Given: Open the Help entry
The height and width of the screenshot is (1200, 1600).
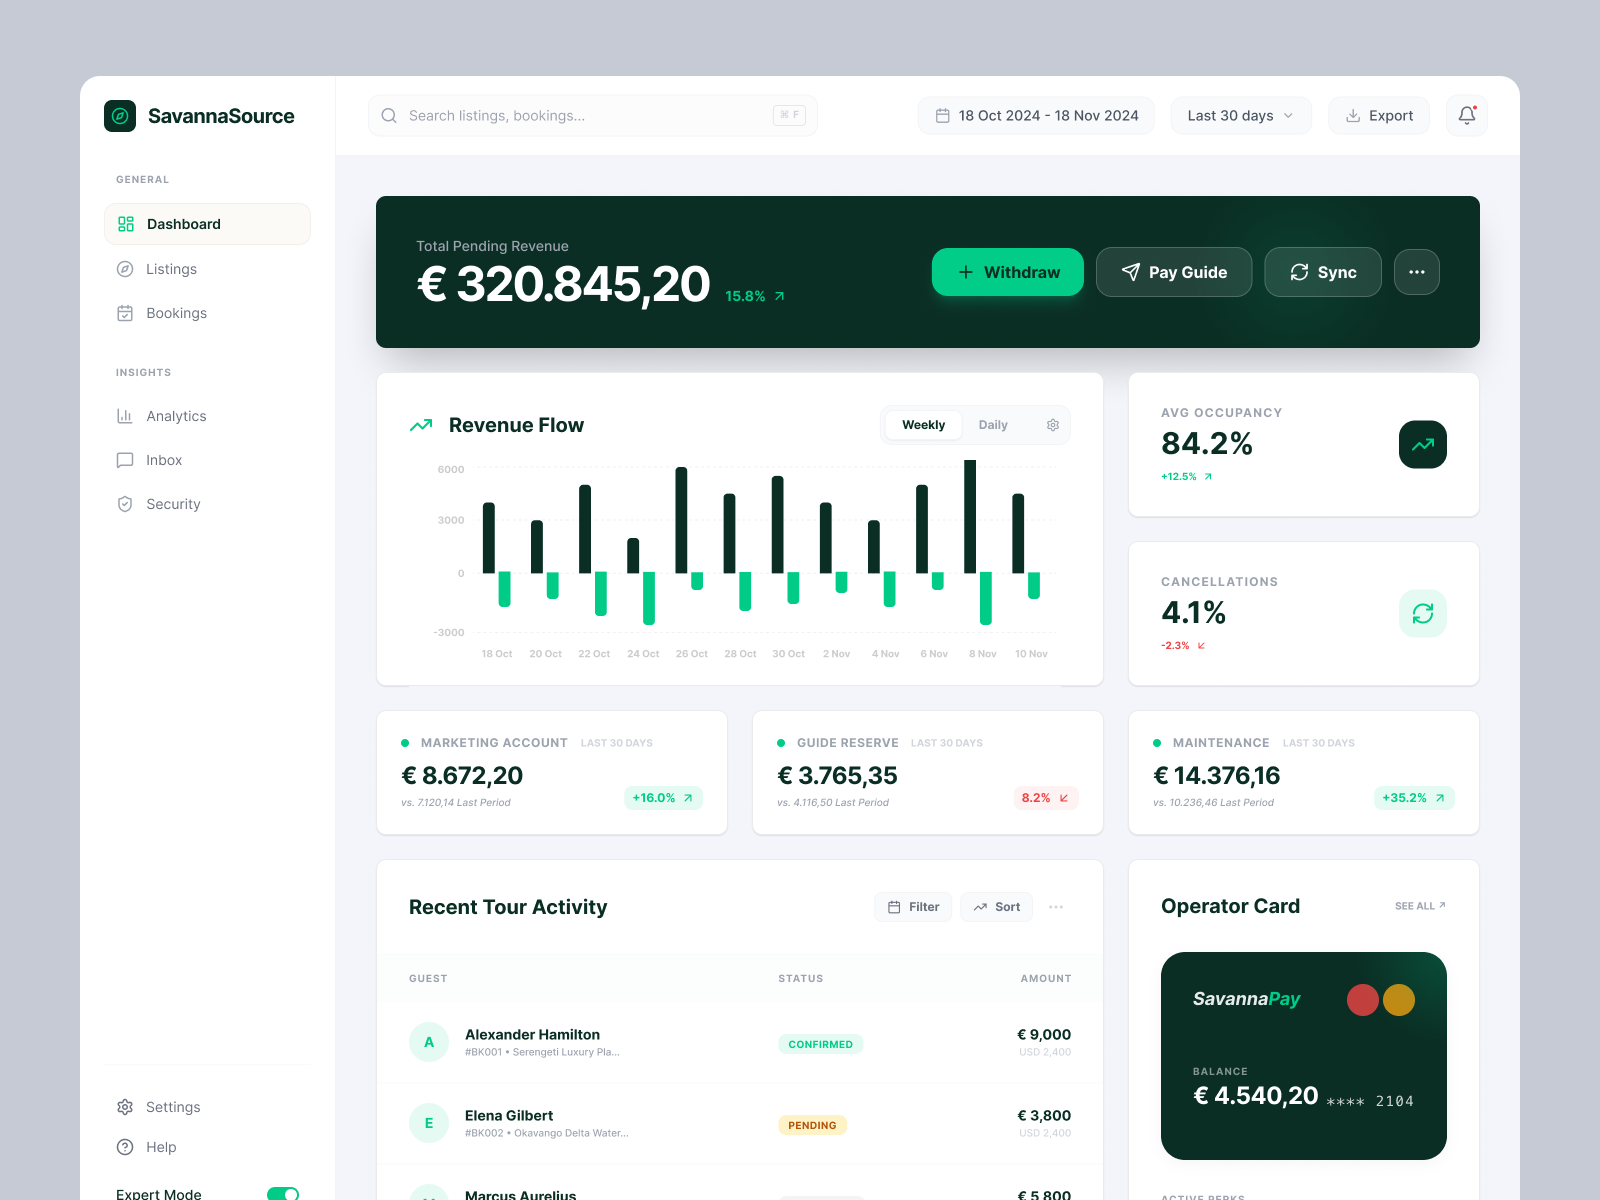Looking at the screenshot, I should 207,1147.
